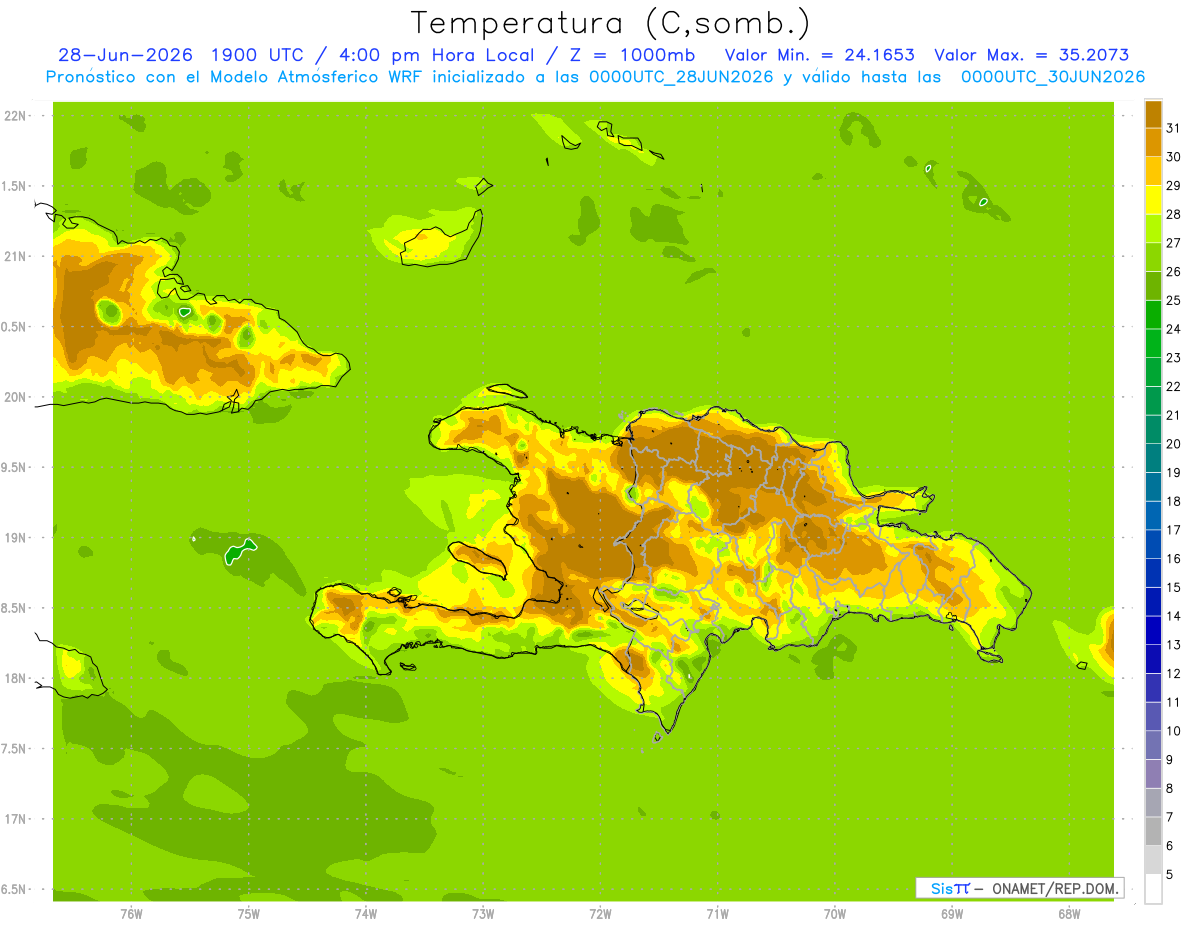Pick the legend swatch between 30 and 31
The height and width of the screenshot is (927, 1200).
point(1153,143)
